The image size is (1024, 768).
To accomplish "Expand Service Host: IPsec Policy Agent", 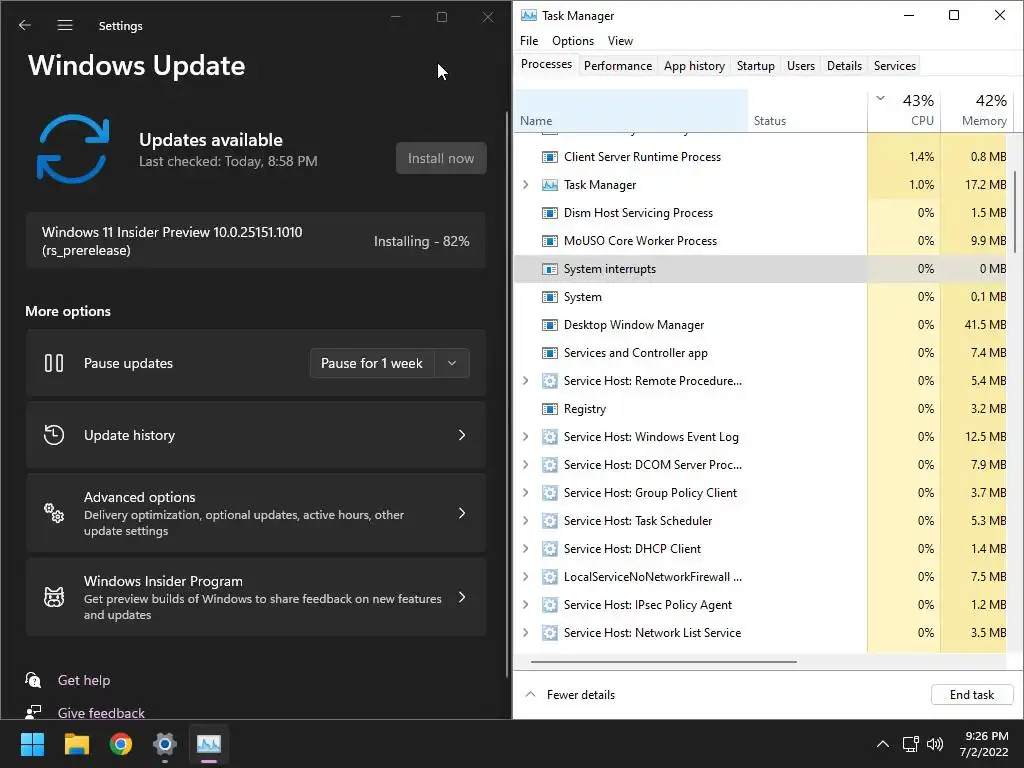I will (x=526, y=605).
